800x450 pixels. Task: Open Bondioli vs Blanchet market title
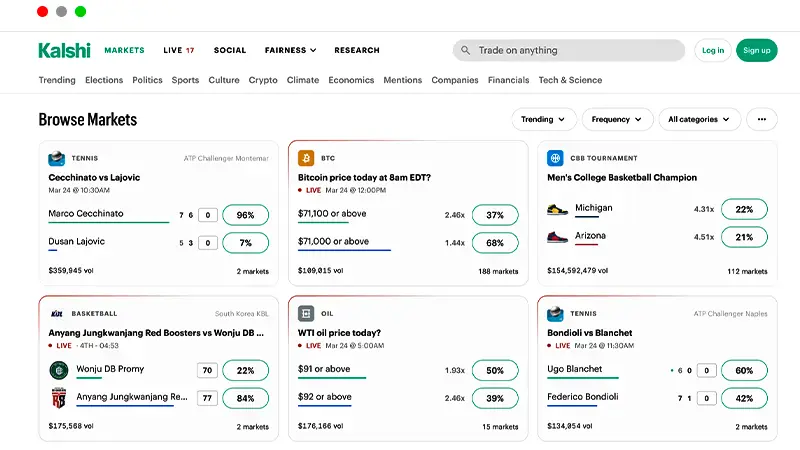[x=590, y=333]
